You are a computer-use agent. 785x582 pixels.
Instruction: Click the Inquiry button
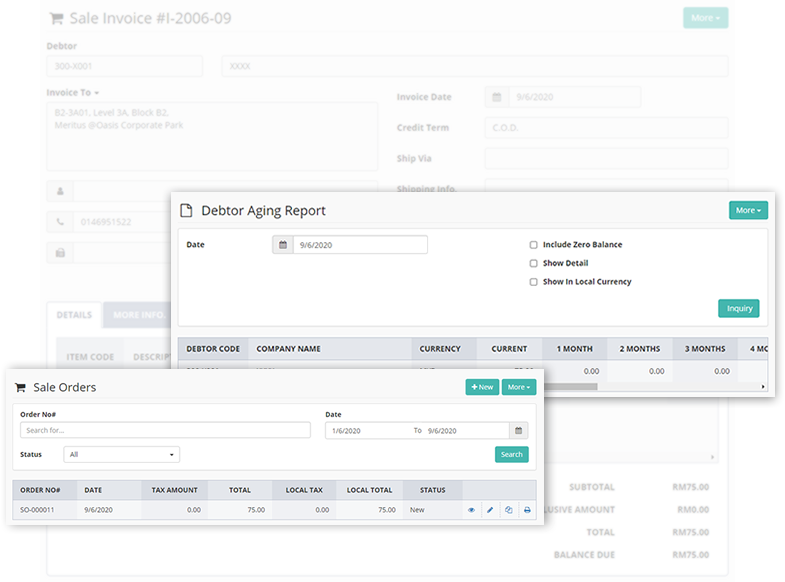click(738, 308)
